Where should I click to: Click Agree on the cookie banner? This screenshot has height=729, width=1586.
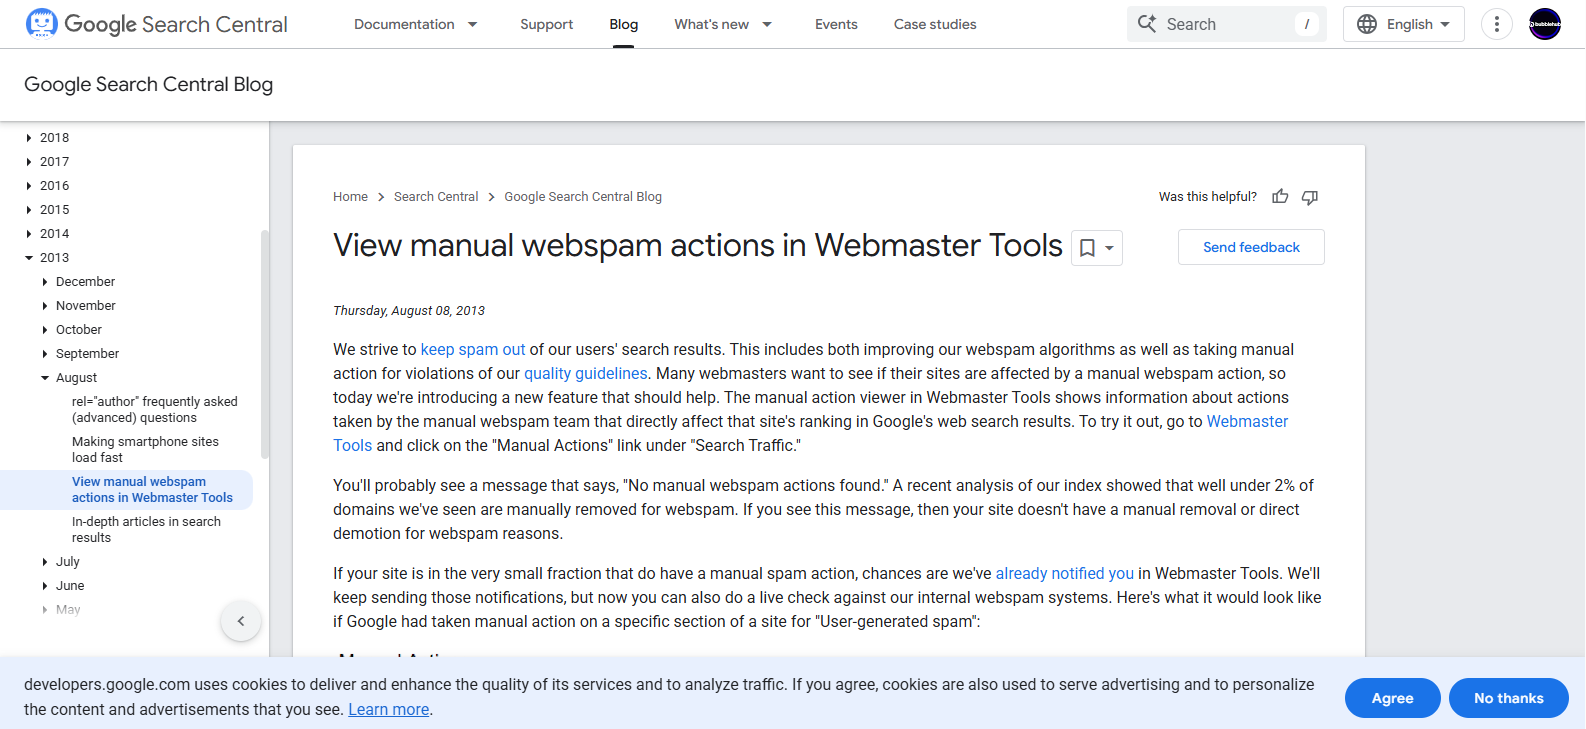click(1393, 698)
